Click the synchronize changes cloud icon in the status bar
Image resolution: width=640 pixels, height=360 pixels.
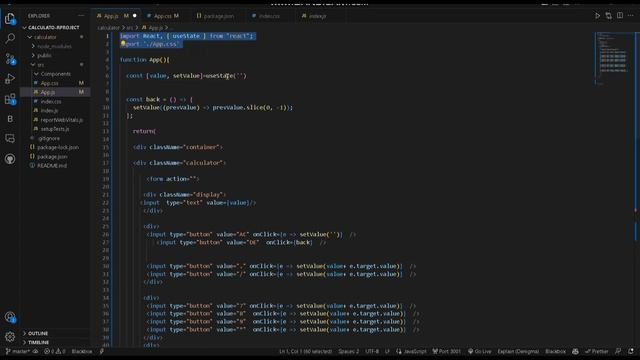pyautogui.click(x=36, y=351)
